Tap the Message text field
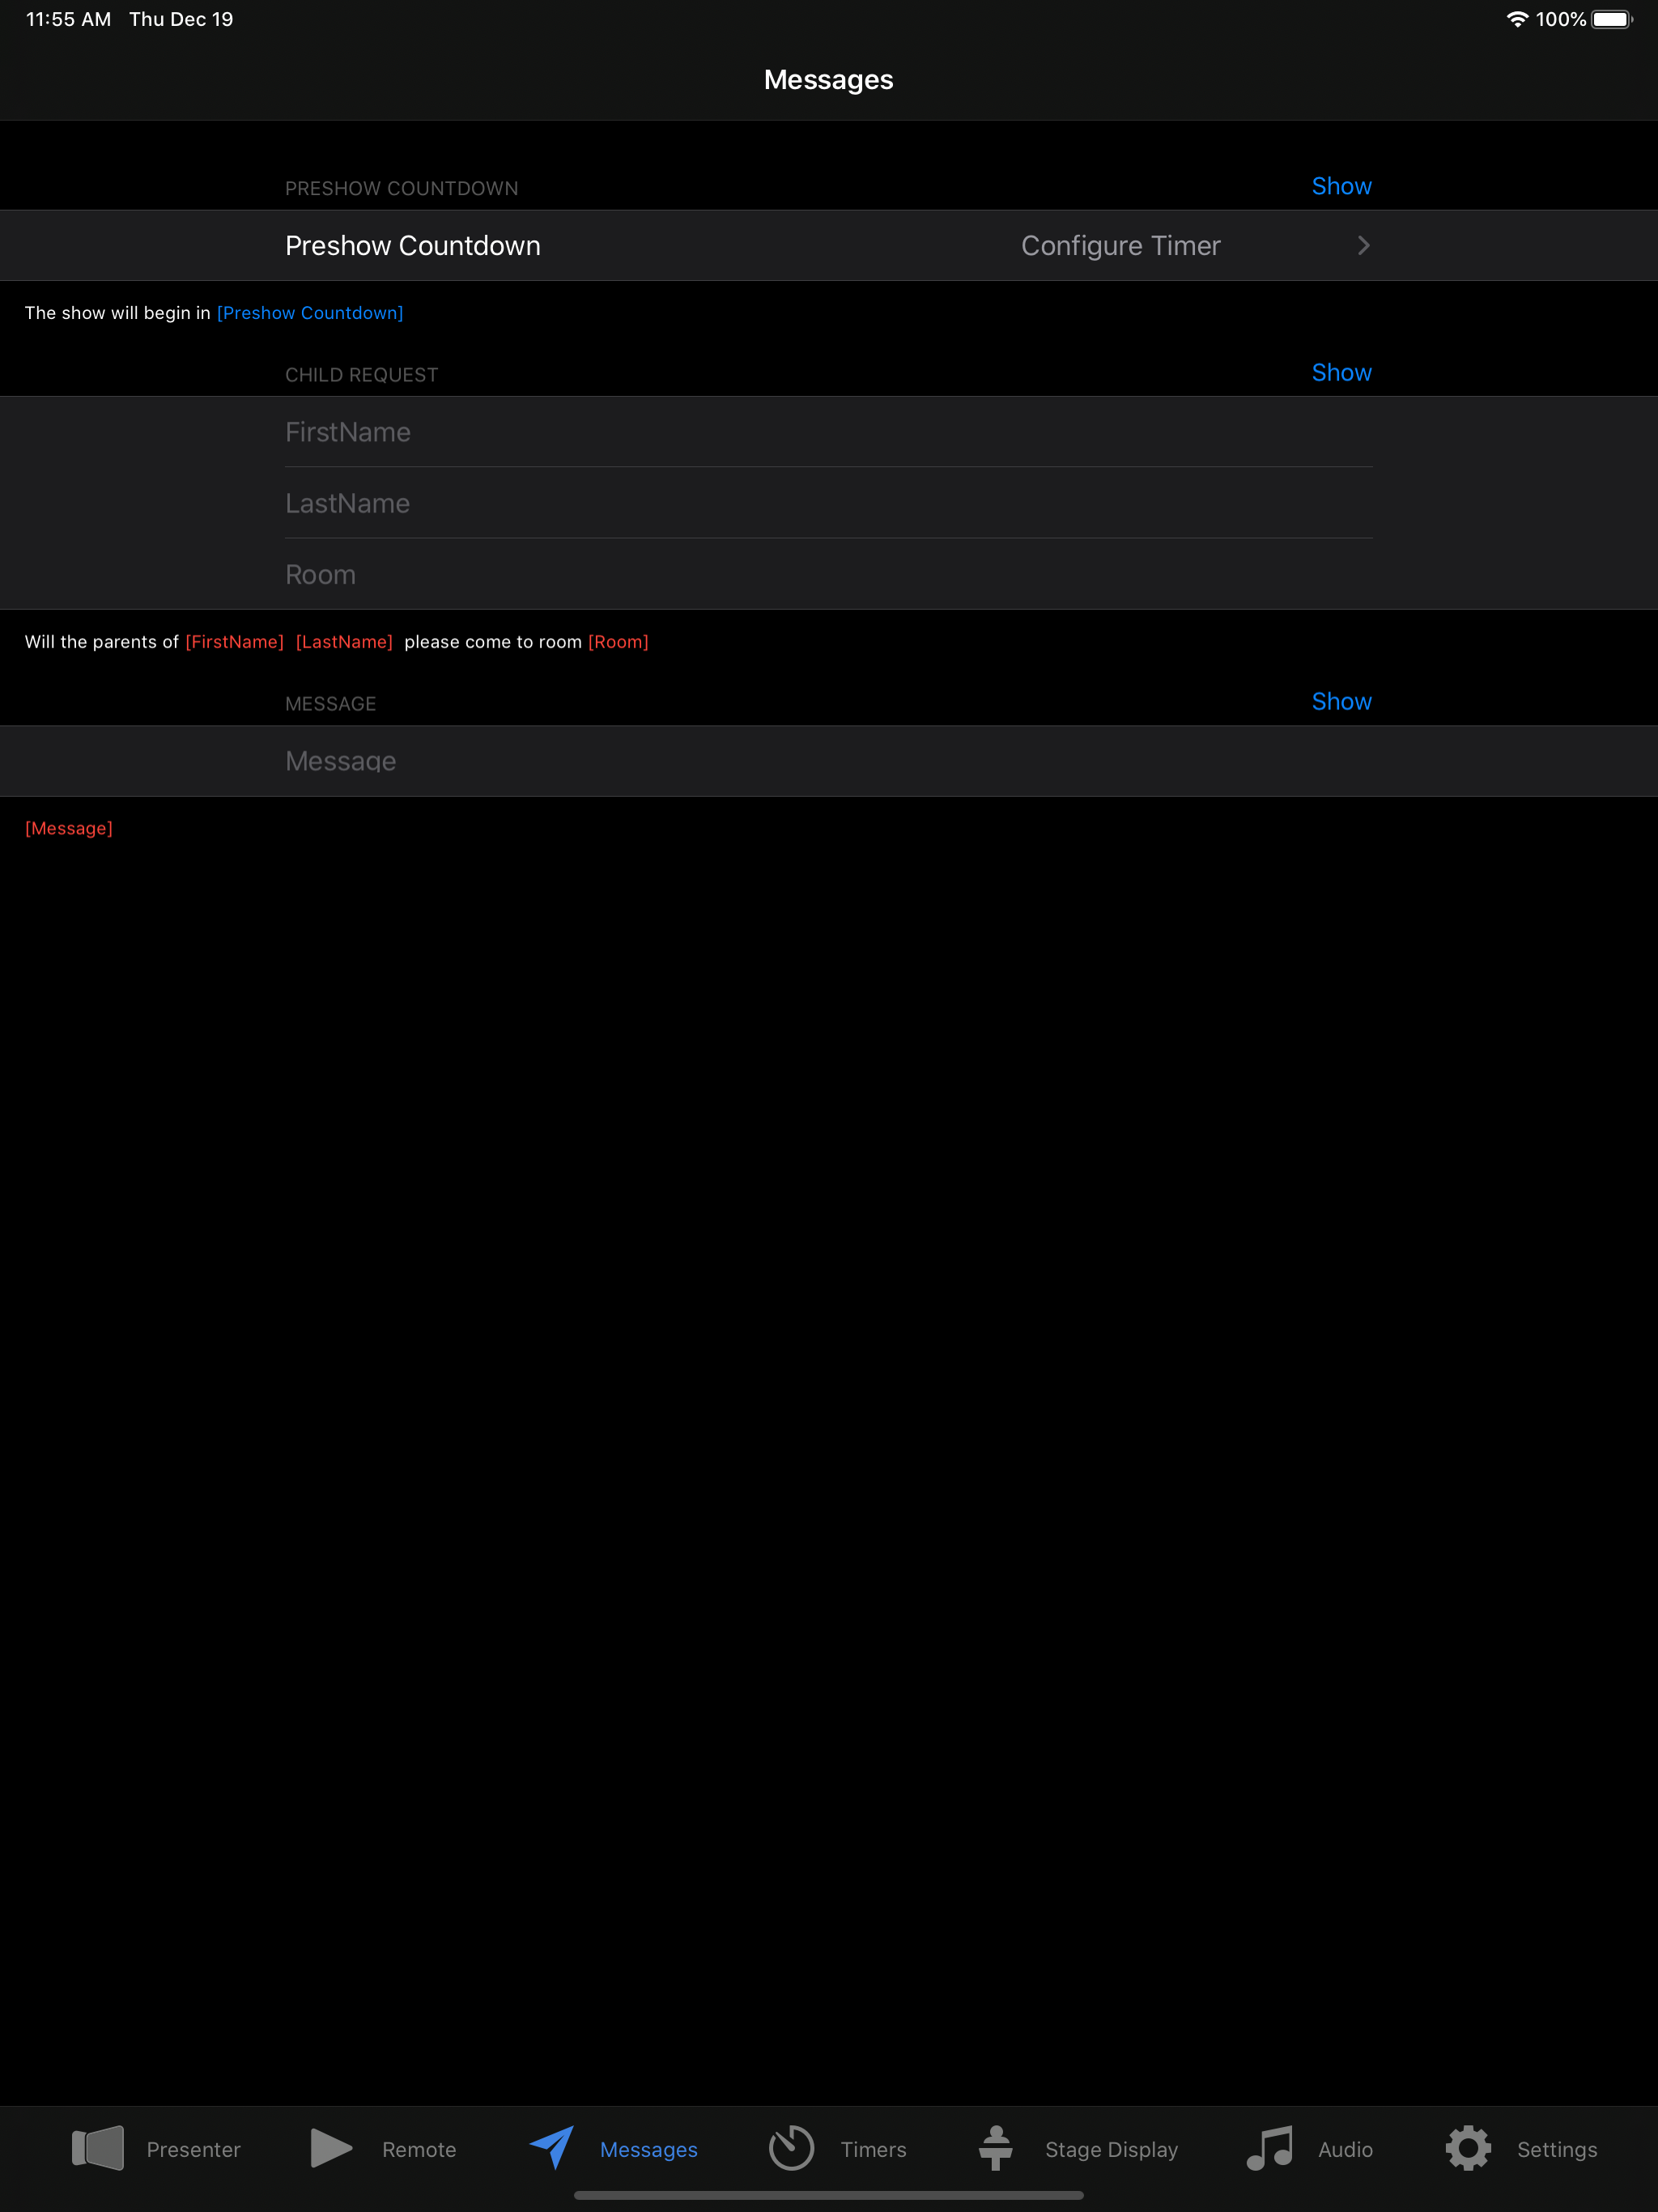 (828, 761)
